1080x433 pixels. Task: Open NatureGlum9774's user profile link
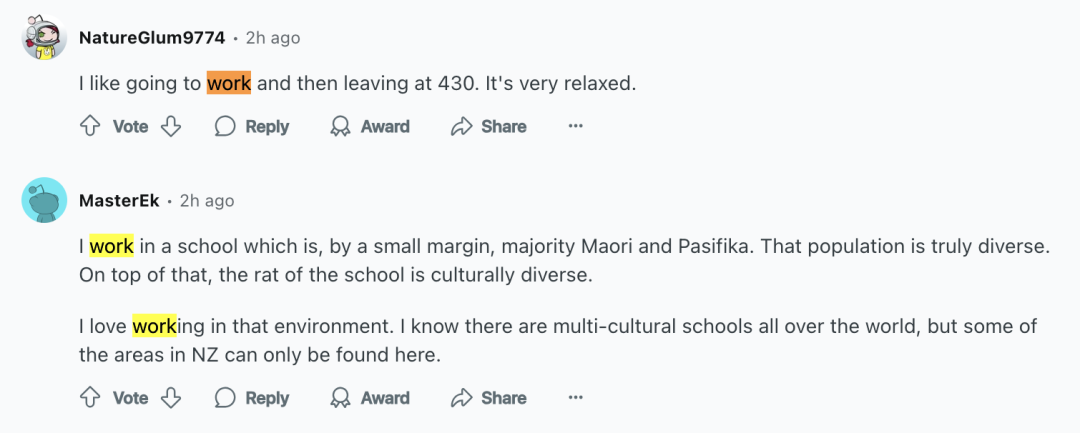coord(151,38)
